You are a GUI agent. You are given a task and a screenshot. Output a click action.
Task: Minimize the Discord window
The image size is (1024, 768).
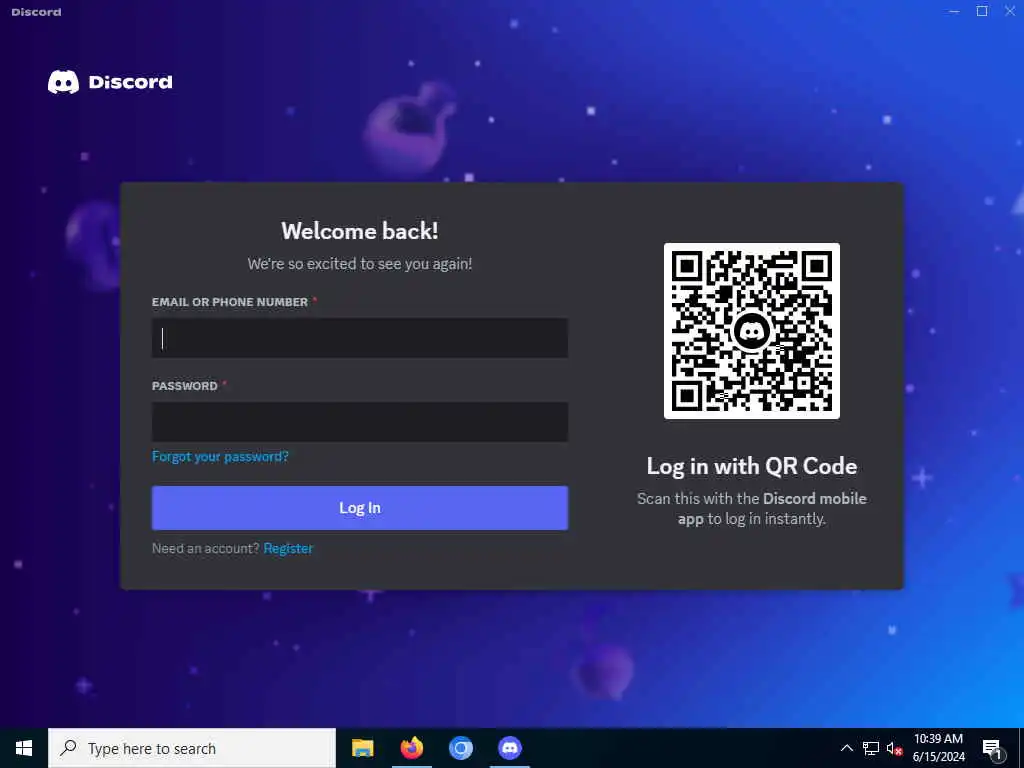[954, 11]
